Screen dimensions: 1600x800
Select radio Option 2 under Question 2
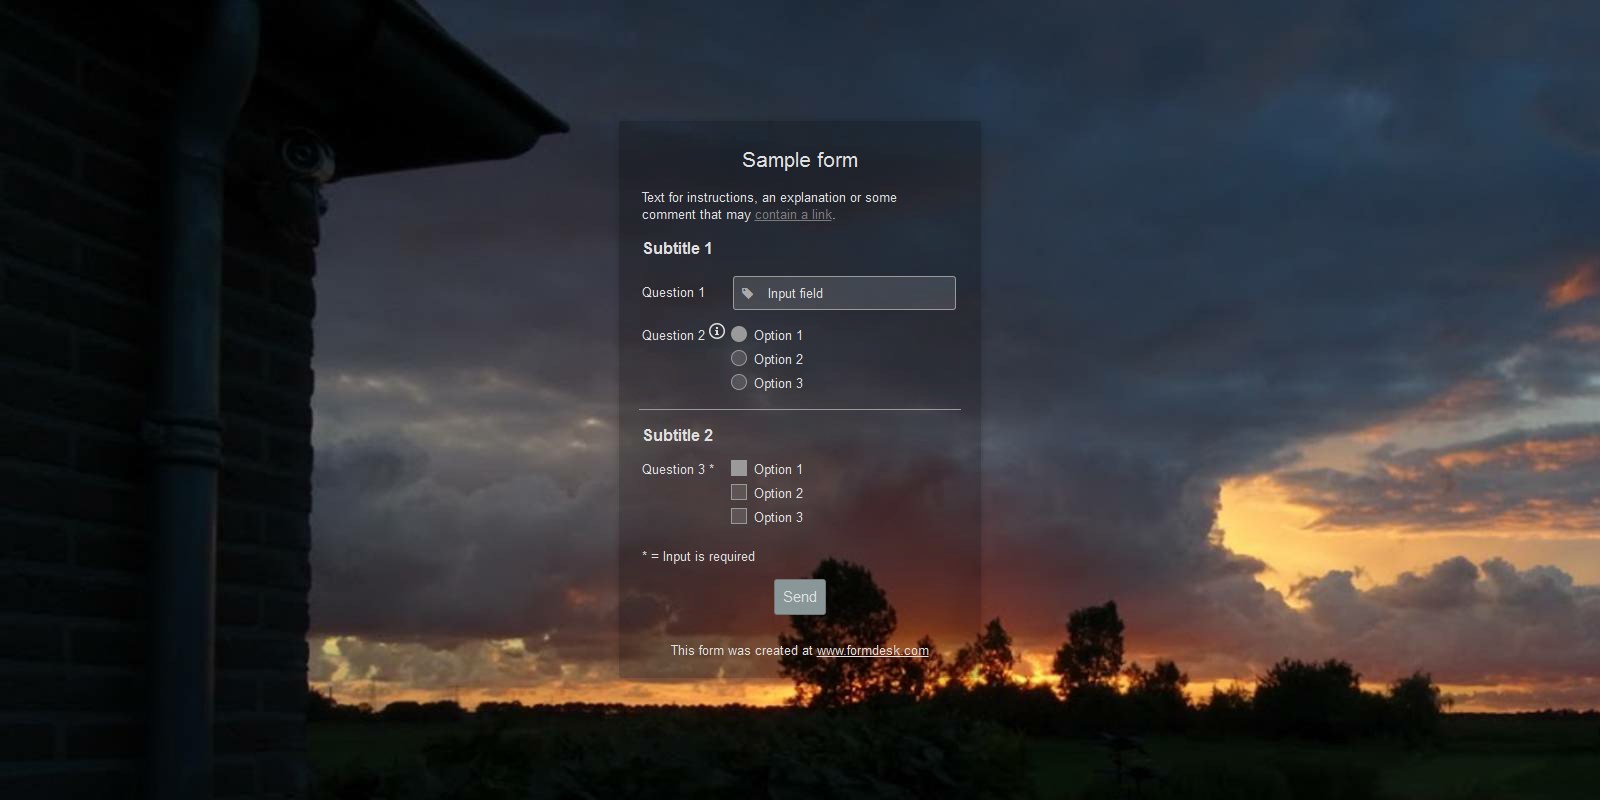click(739, 358)
